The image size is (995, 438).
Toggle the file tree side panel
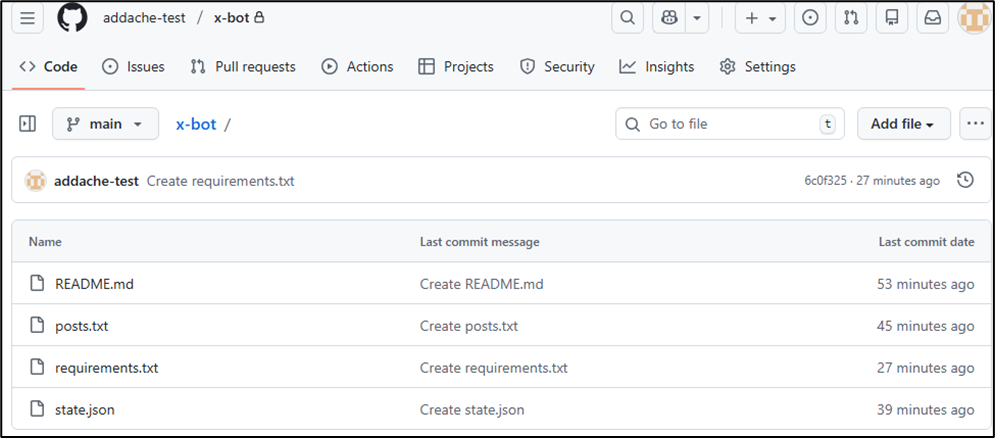28,124
